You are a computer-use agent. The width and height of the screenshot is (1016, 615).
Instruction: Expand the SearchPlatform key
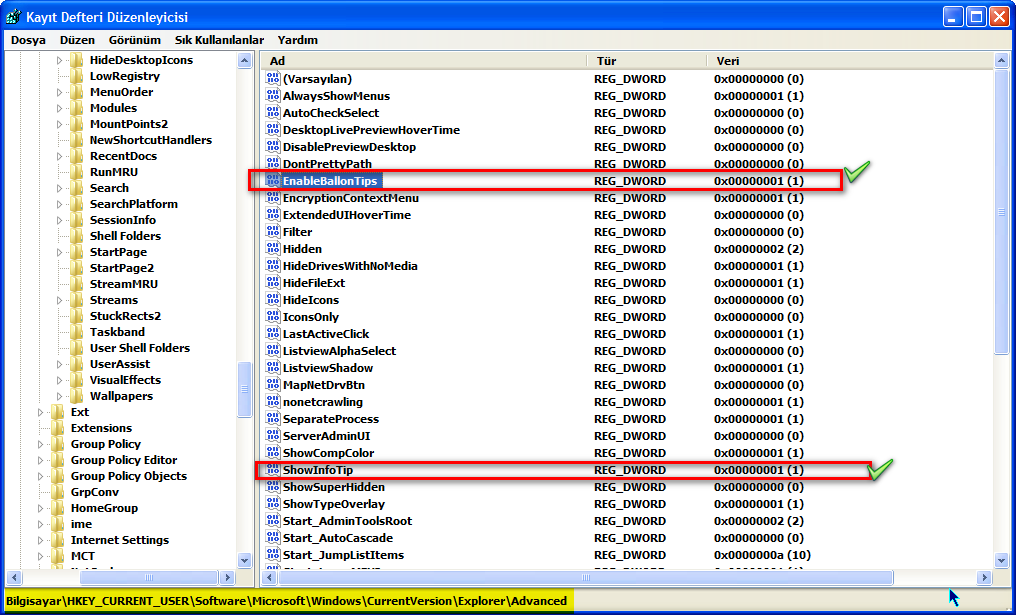pyautogui.click(x=60, y=204)
